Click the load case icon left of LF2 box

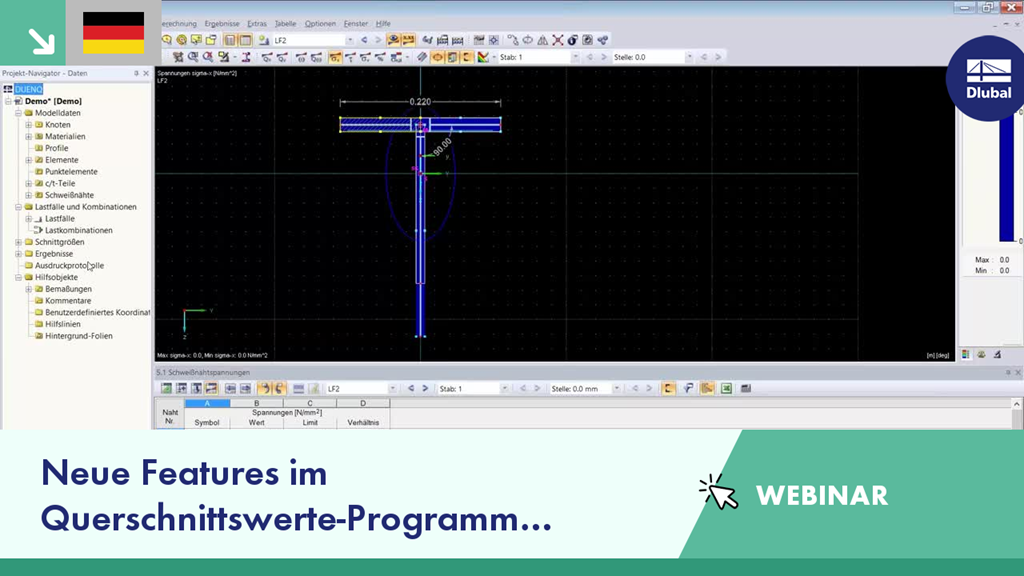[x=264, y=40]
